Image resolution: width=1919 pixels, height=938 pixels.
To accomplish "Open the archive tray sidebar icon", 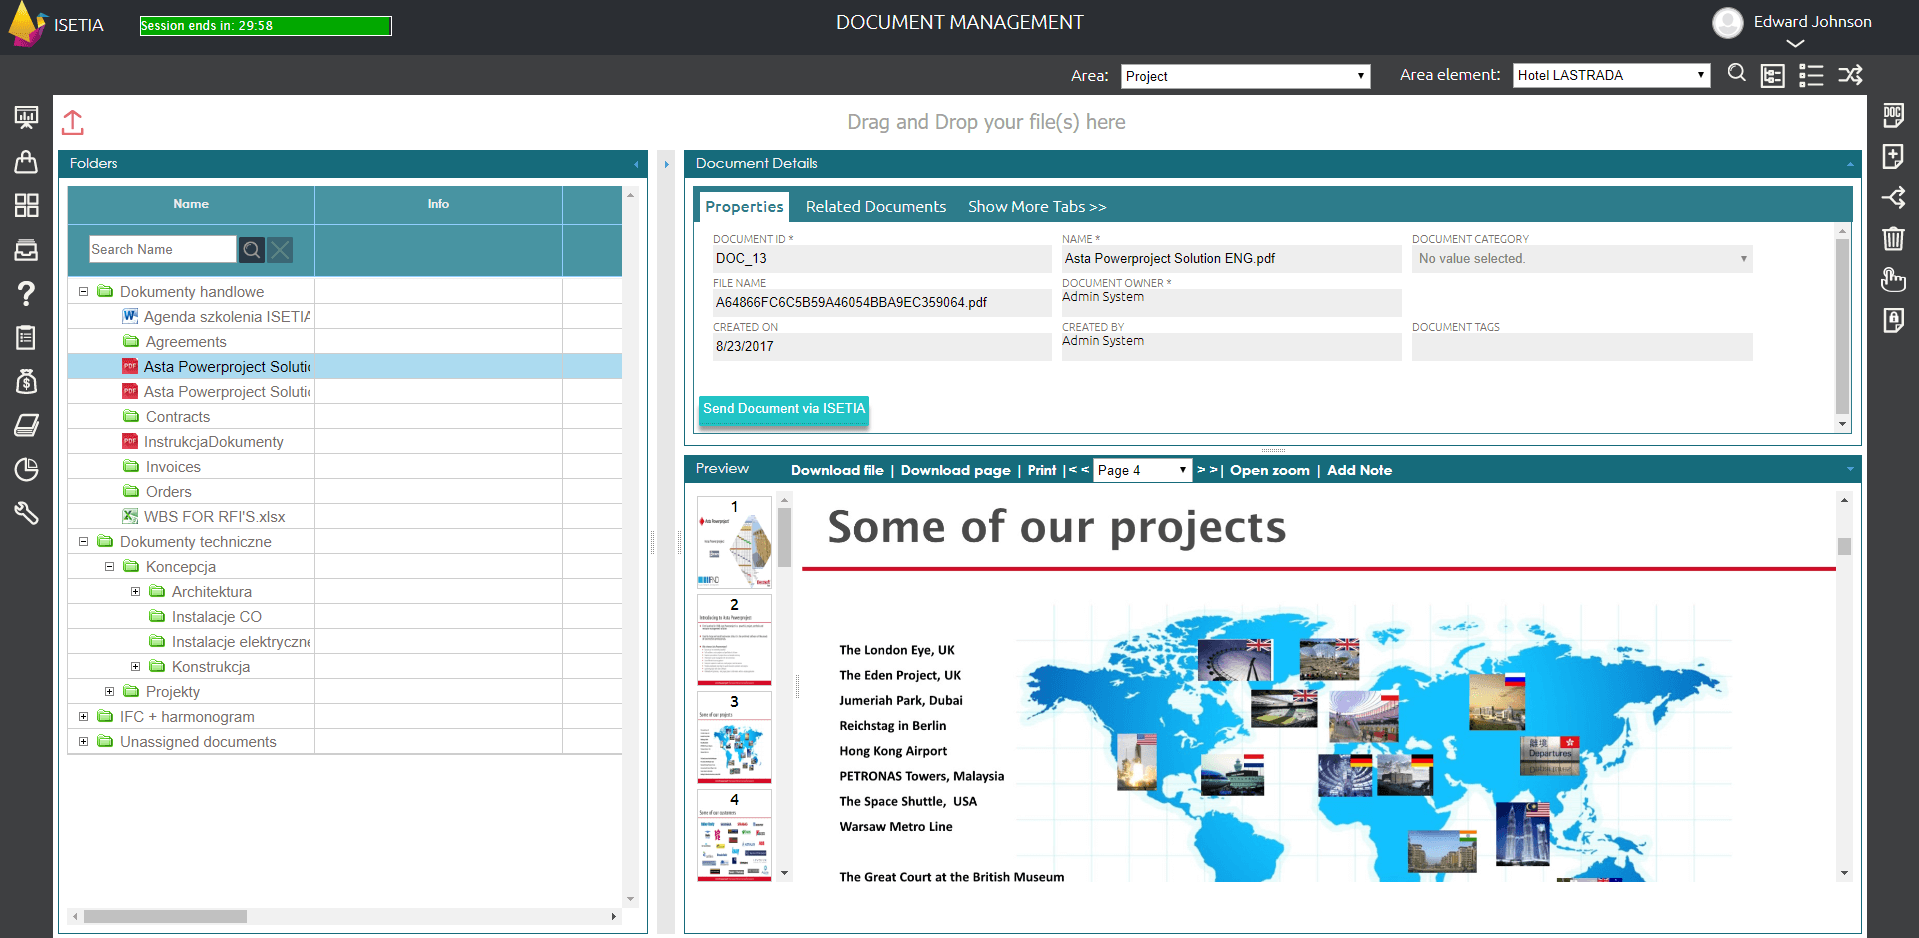I will (x=26, y=250).
